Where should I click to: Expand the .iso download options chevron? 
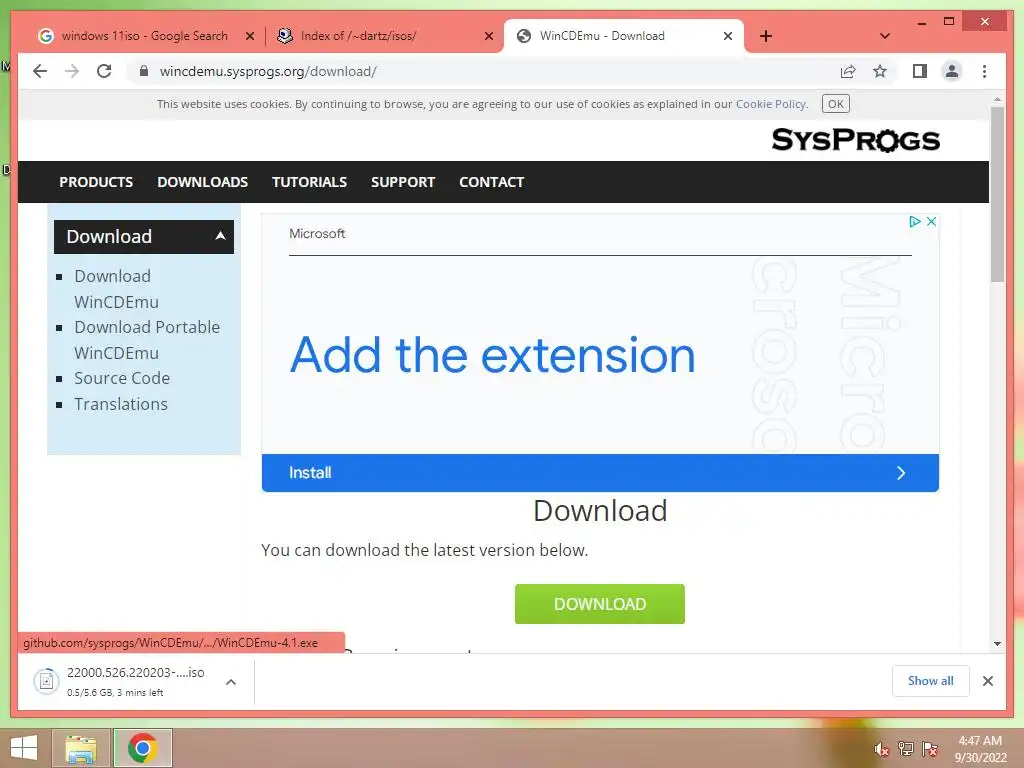pyautogui.click(x=231, y=682)
